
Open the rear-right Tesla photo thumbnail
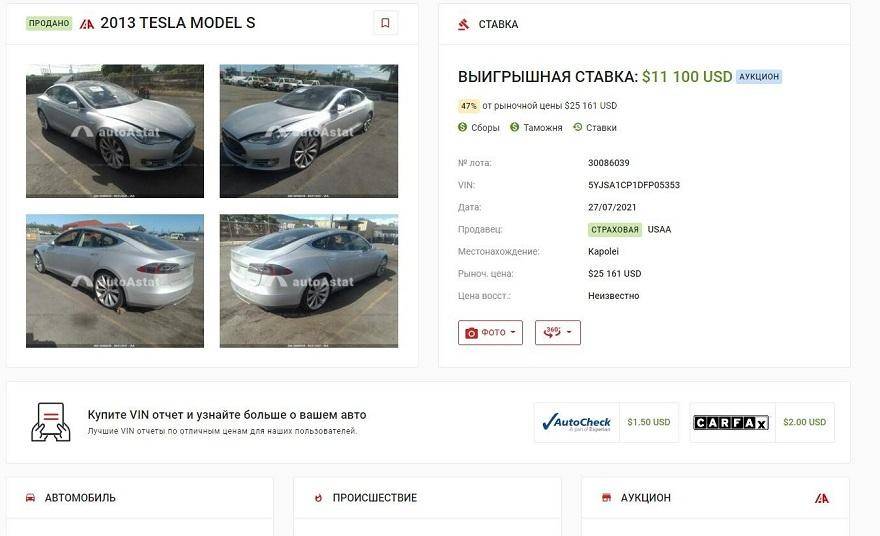[x=309, y=281]
